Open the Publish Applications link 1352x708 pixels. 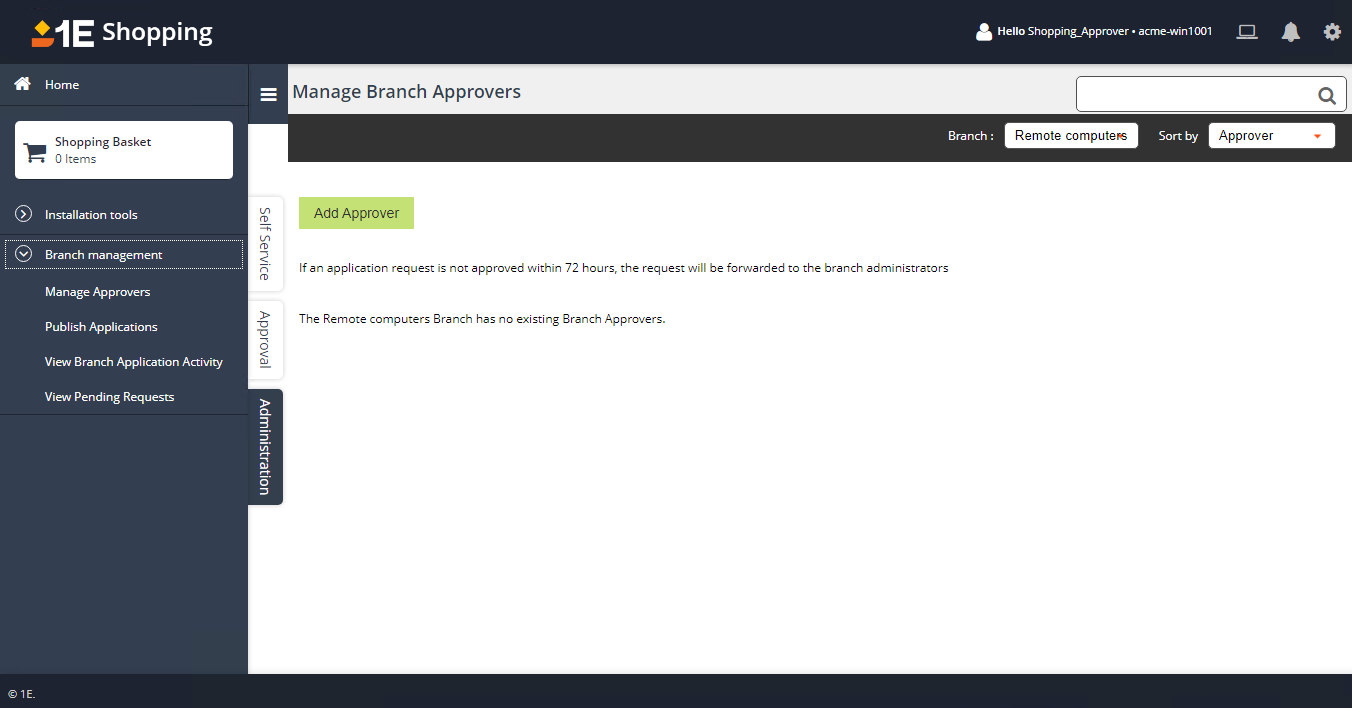(101, 327)
